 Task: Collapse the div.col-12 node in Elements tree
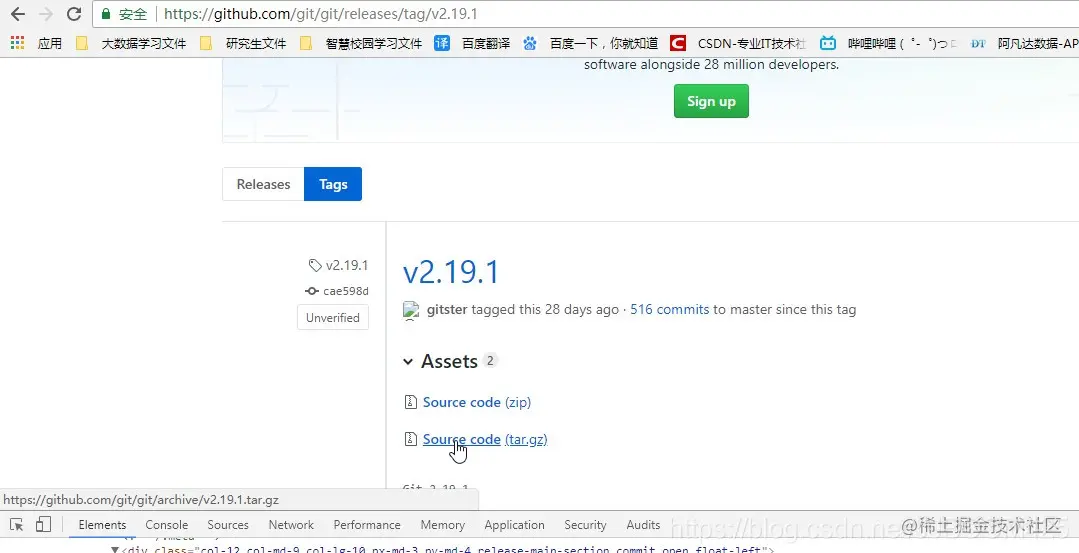(x=115, y=550)
